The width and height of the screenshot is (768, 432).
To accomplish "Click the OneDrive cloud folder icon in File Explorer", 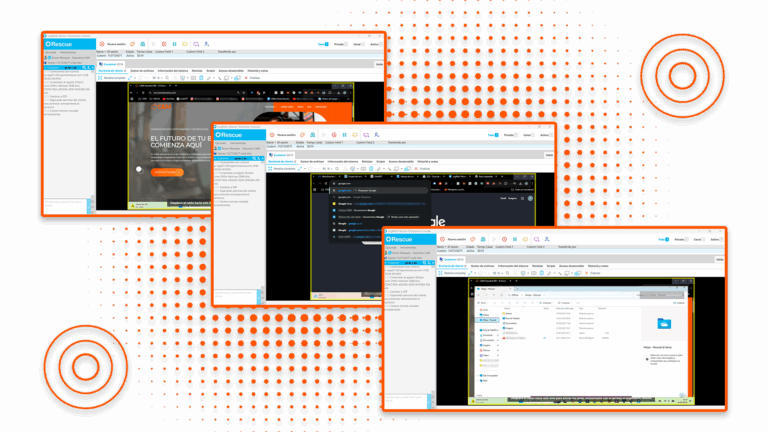I will (663, 323).
